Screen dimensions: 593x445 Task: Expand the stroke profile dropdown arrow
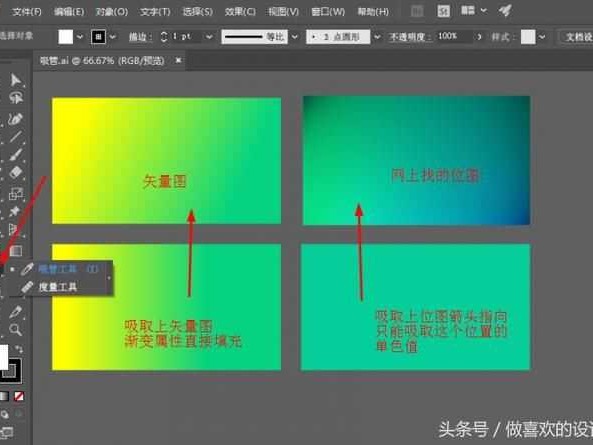coord(295,37)
